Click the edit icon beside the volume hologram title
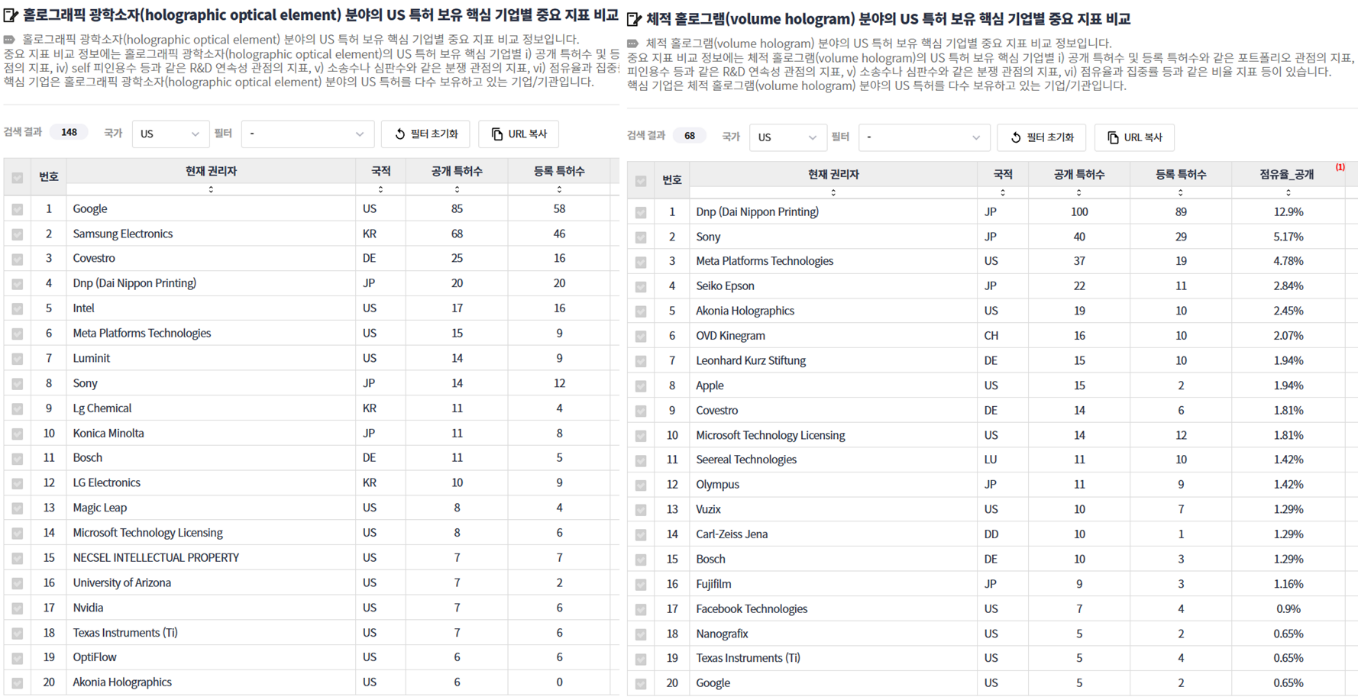The image size is (1358, 700). click(634, 19)
